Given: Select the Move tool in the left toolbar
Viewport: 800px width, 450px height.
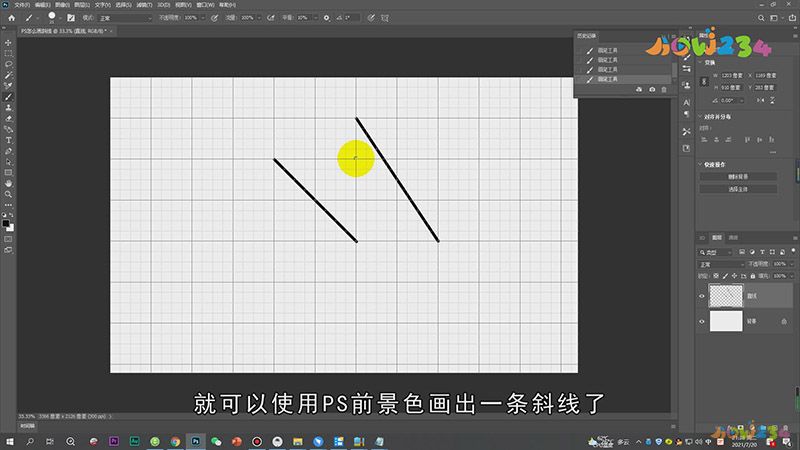Looking at the screenshot, I should pos(8,42).
